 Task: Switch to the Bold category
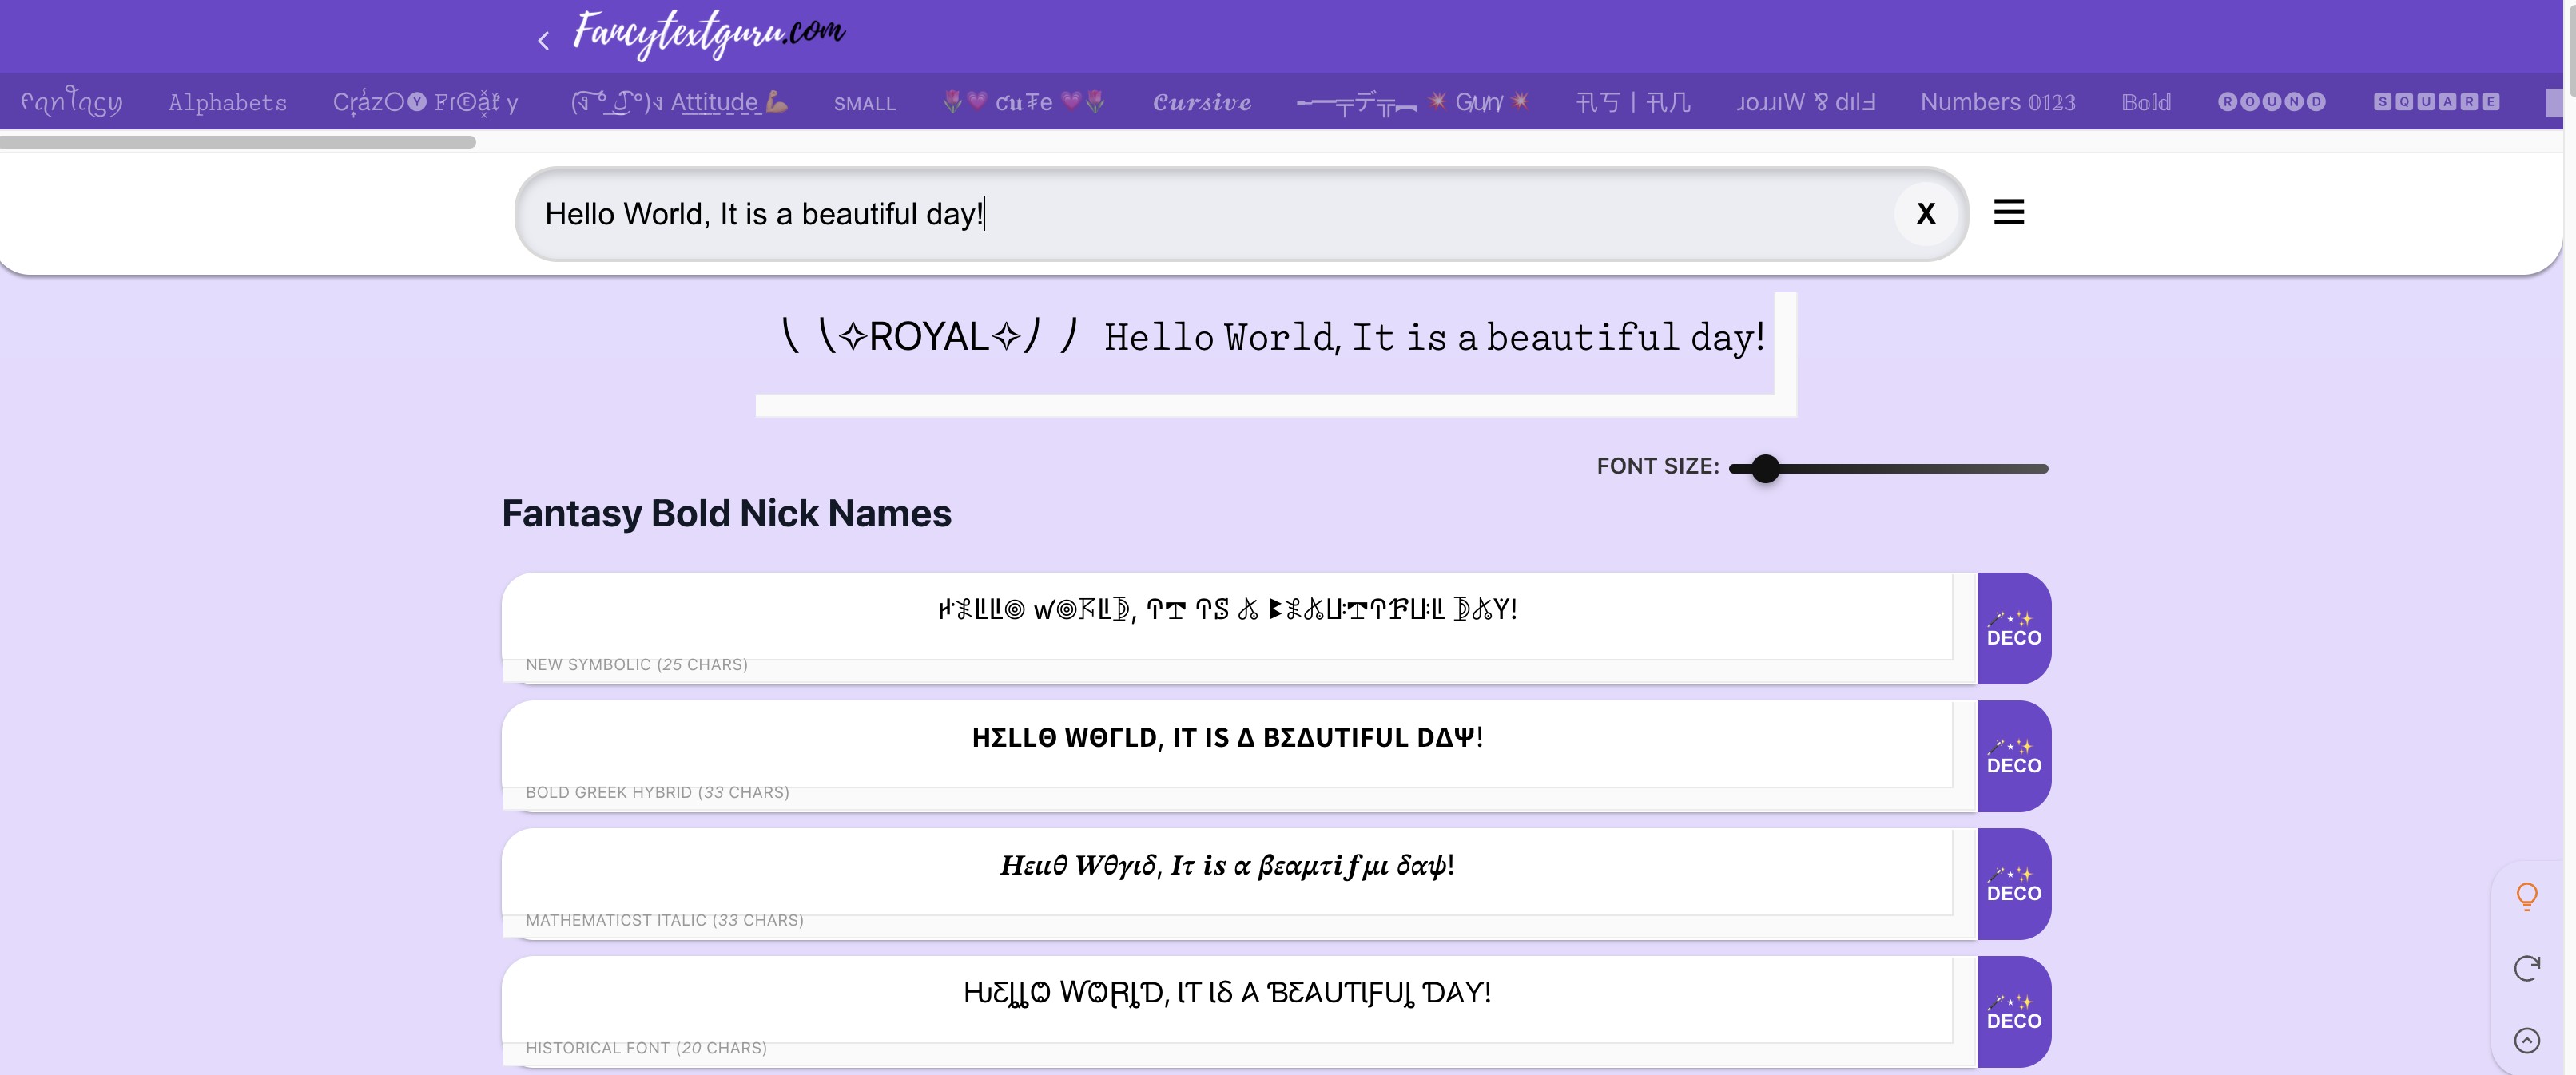(x=2146, y=102)
